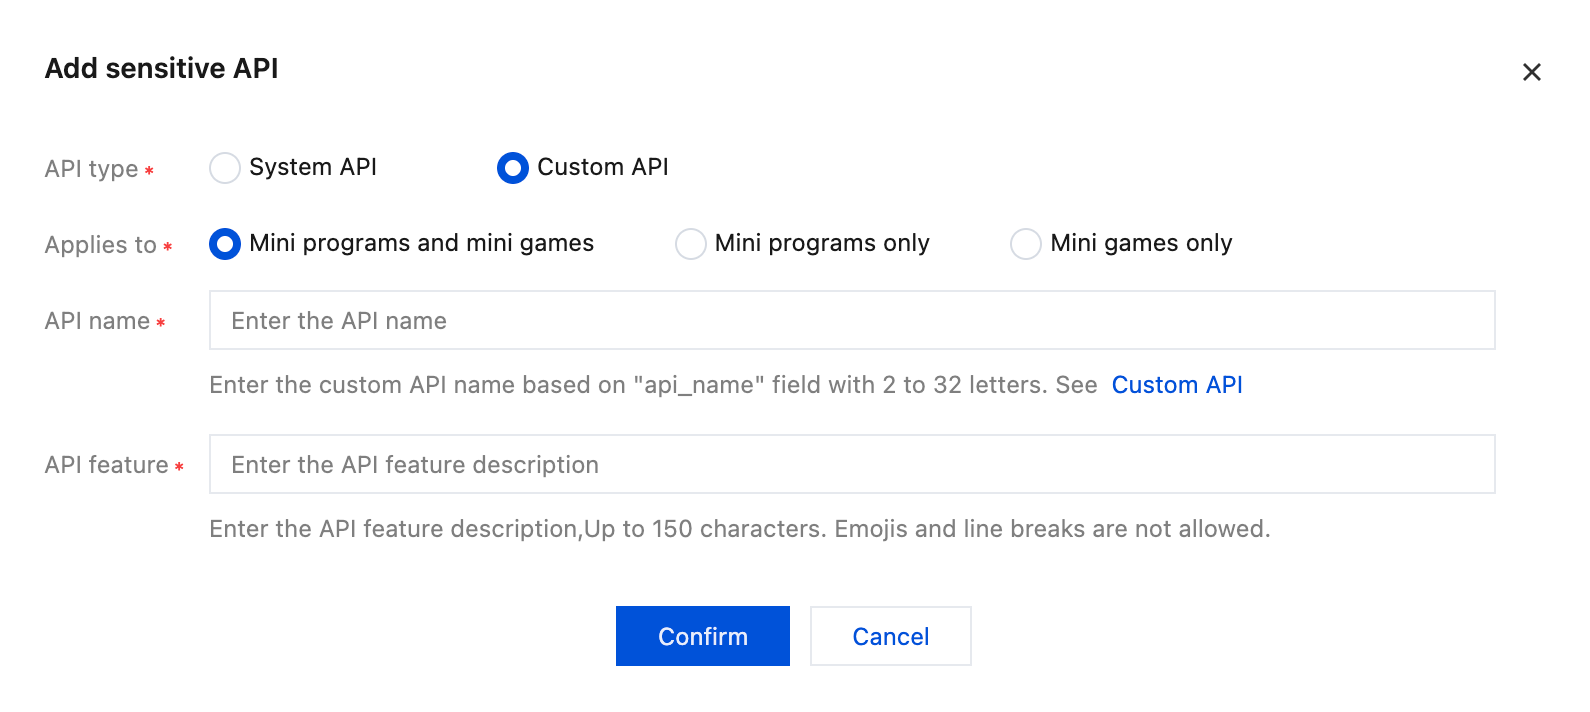The height and width of the screenshot is (712, 1590).
Task: Open the Custom API documentation link
Action: pos(1177,385)
